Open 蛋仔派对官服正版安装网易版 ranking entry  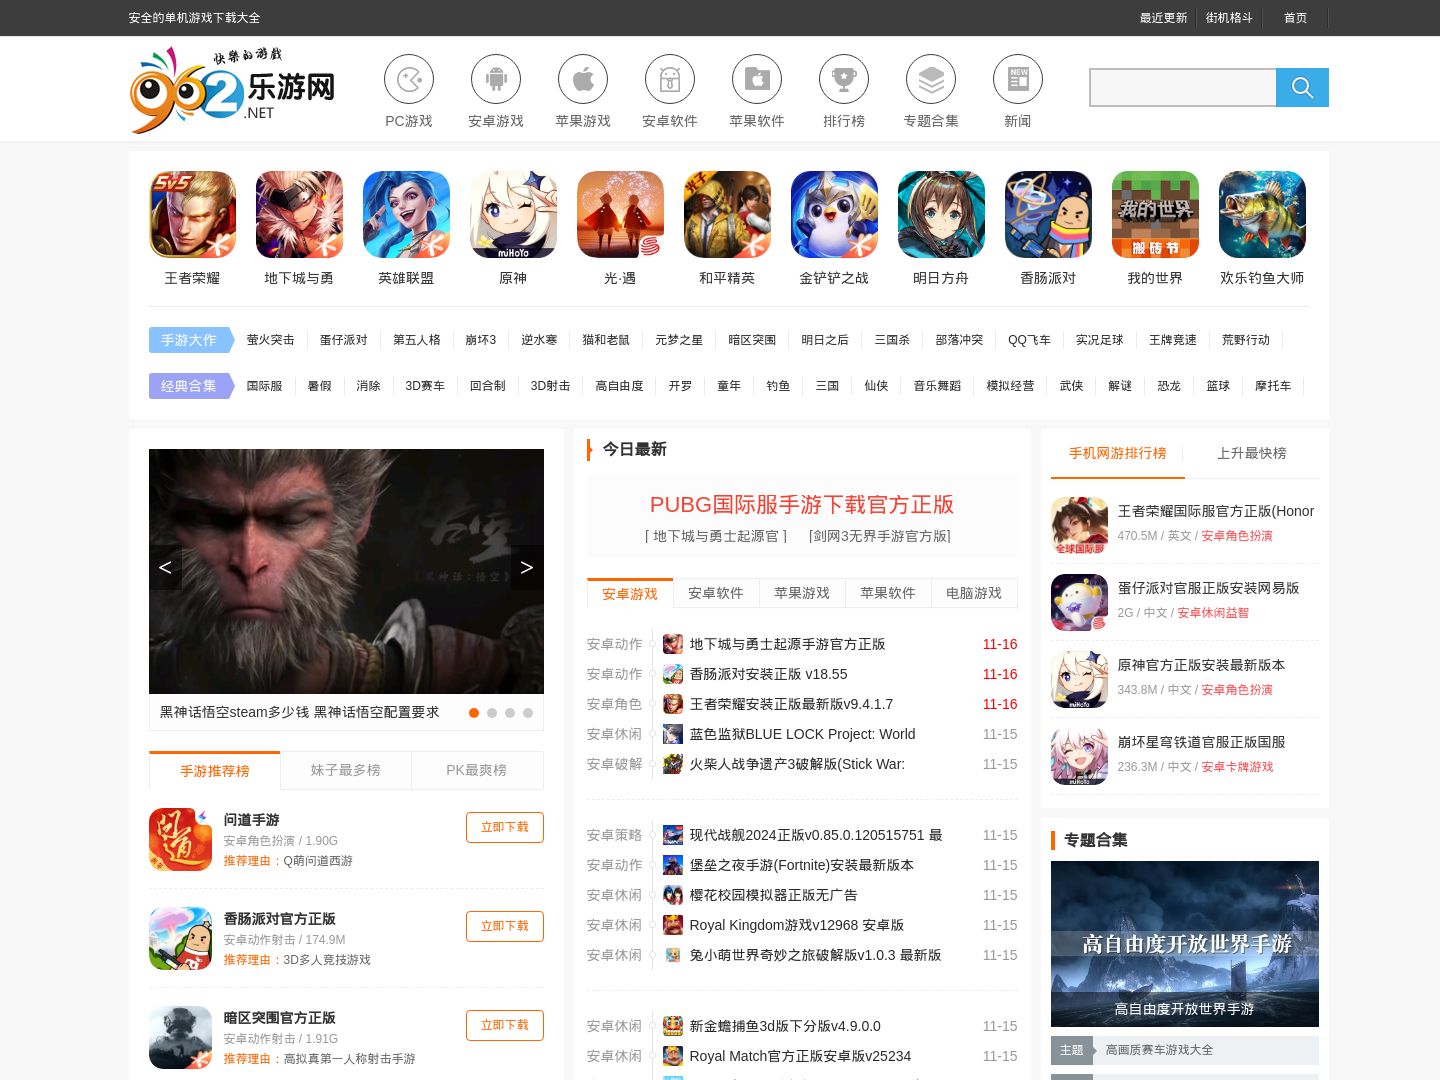click(1208, 588)
